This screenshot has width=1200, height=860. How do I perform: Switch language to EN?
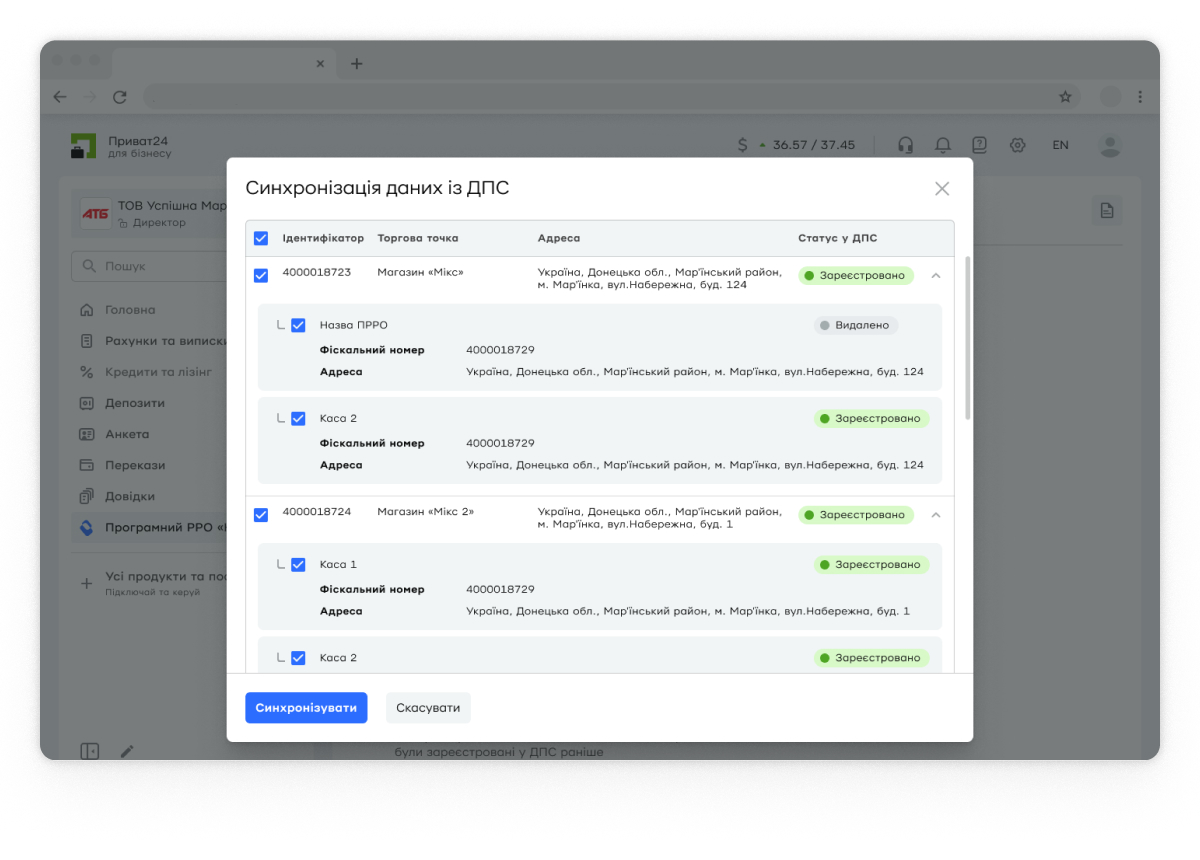pos(1060,145)
